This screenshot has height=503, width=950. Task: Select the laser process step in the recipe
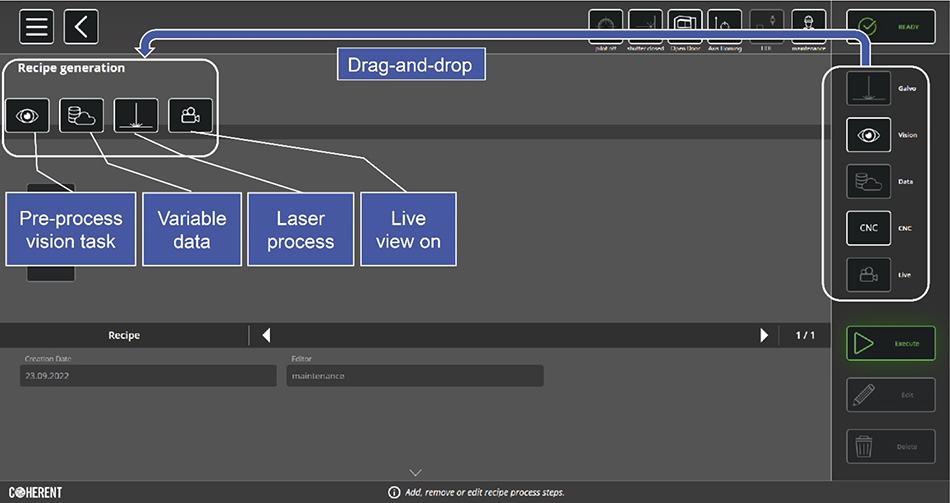pos(135,116)
